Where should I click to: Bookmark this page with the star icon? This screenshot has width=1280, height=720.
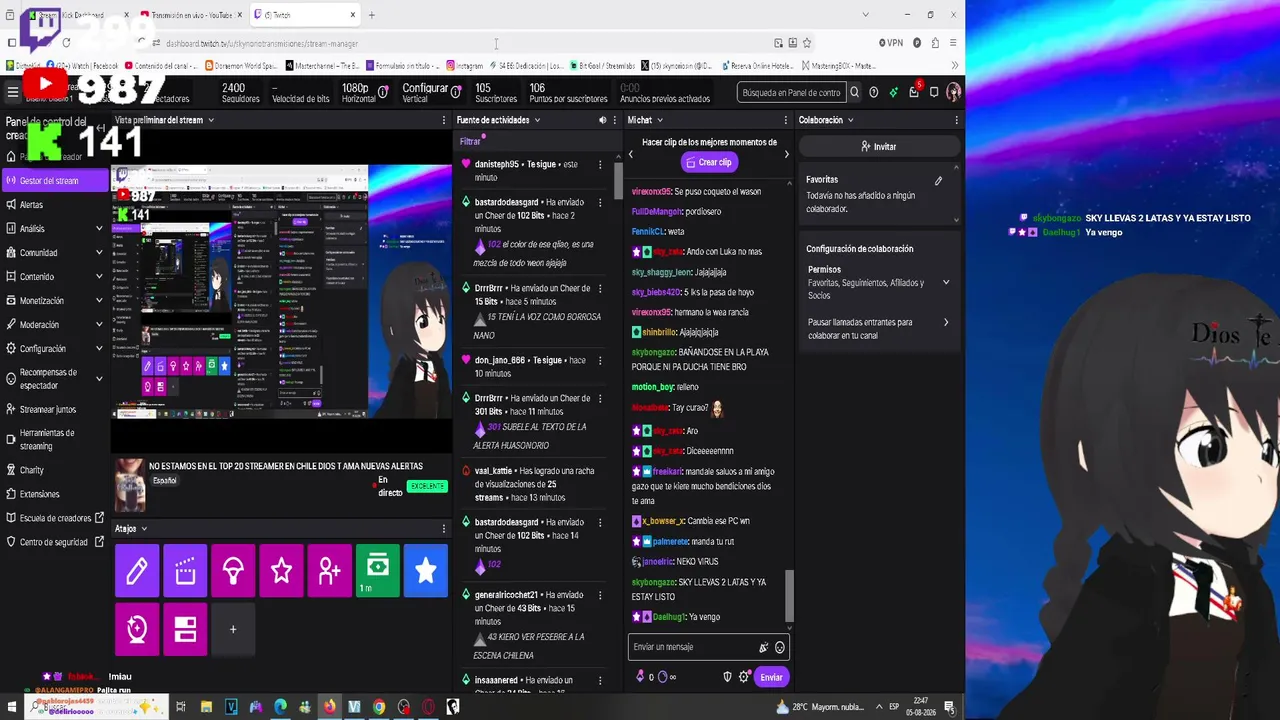(x=807, y=43)
